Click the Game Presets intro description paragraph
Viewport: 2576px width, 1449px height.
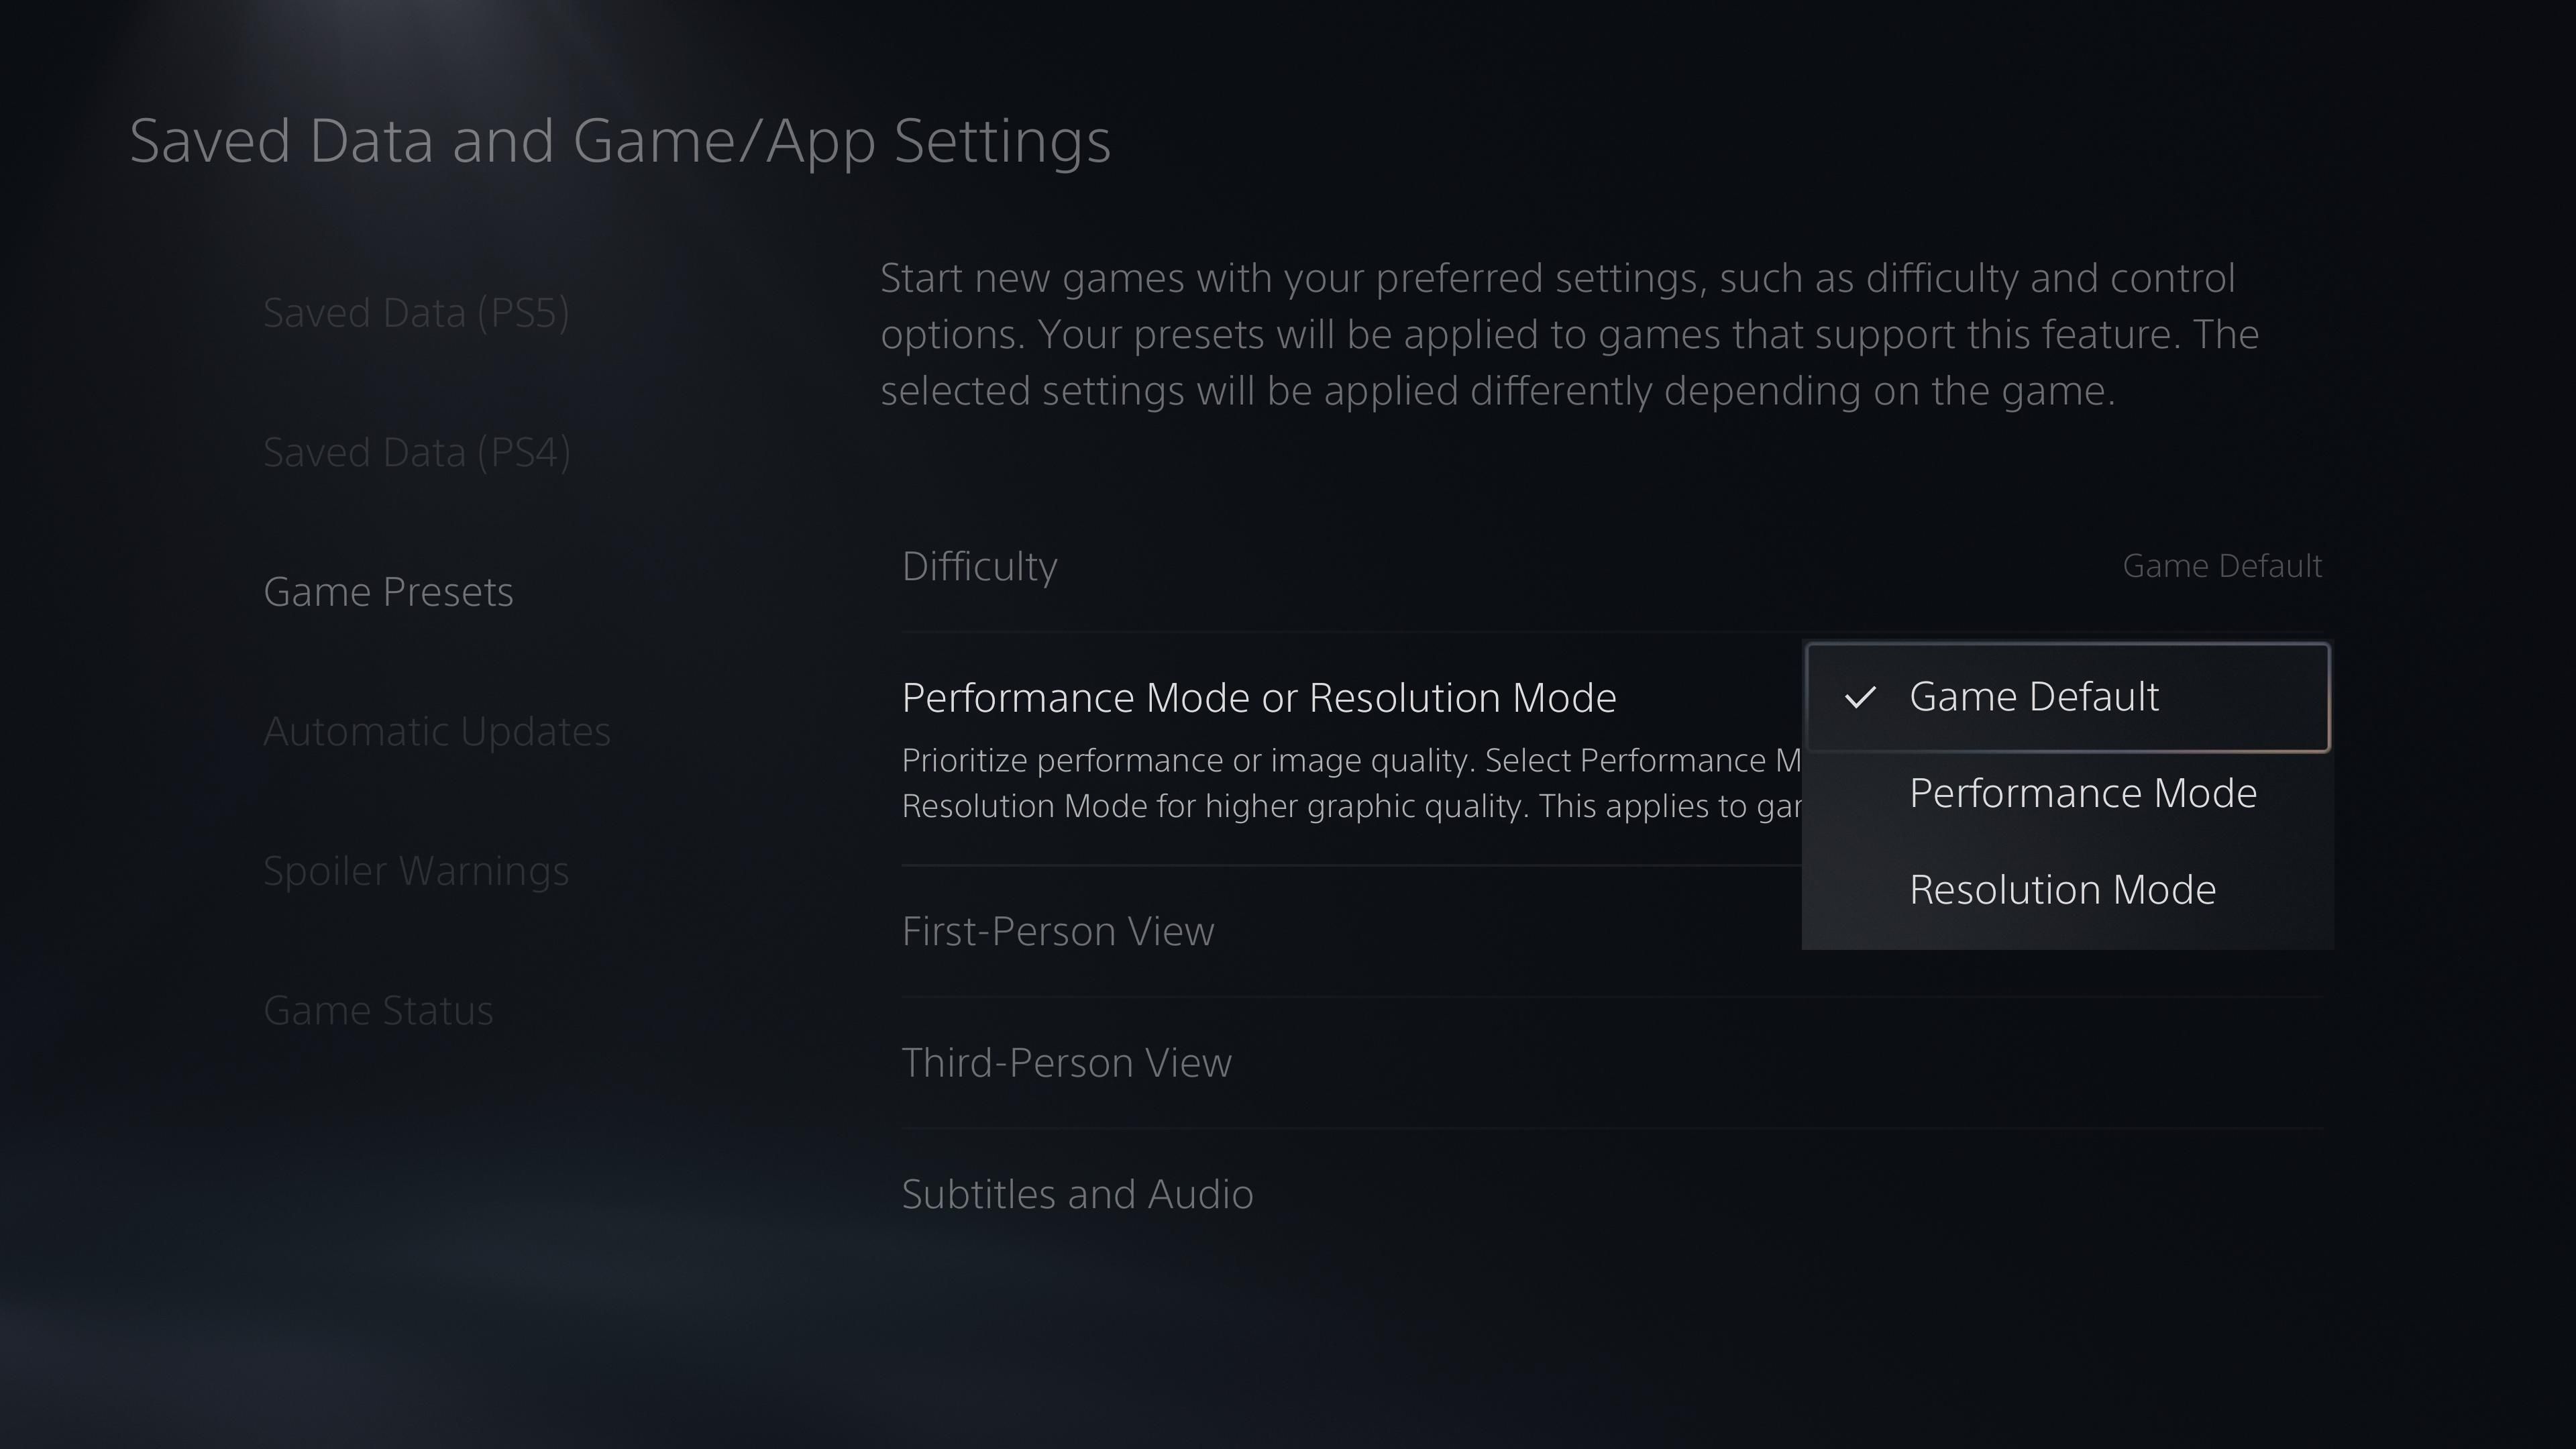(x=1569, y=334)
